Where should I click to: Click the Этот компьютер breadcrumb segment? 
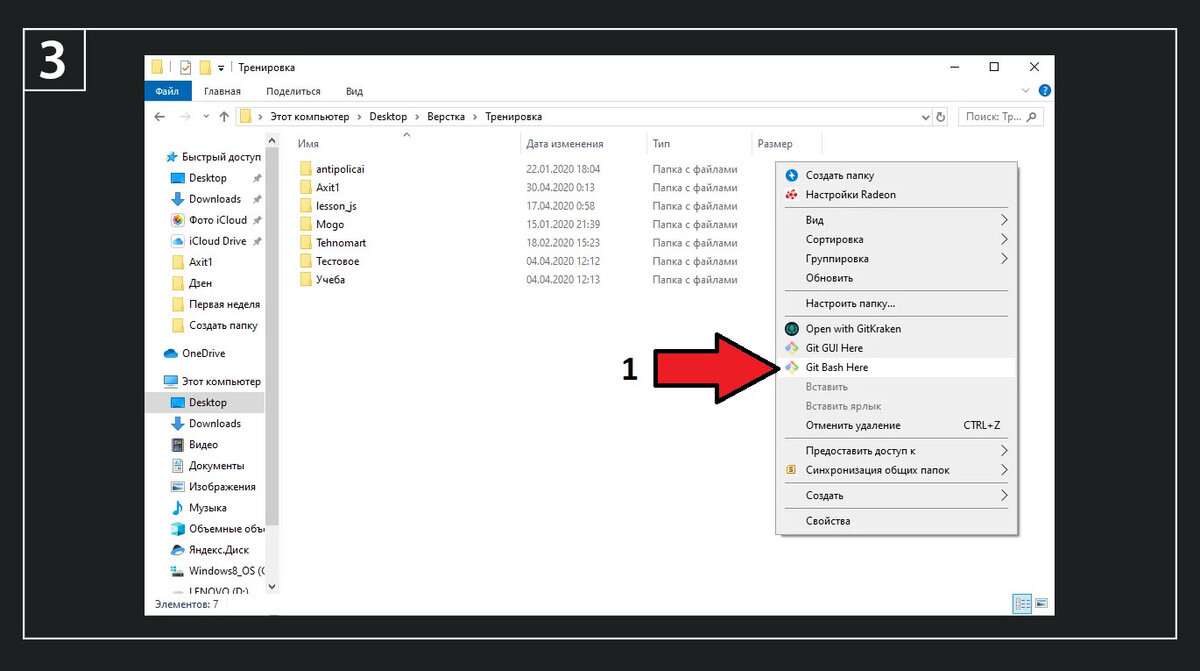(309, 117)
